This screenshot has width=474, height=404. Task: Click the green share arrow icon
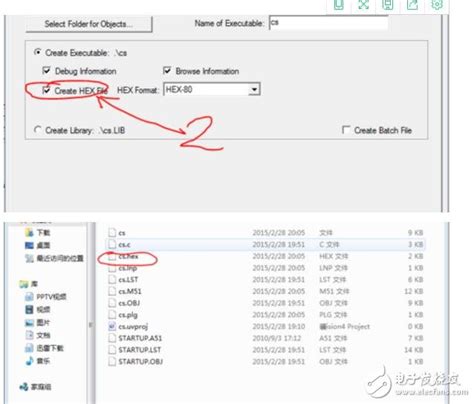(x=412, y=4)
